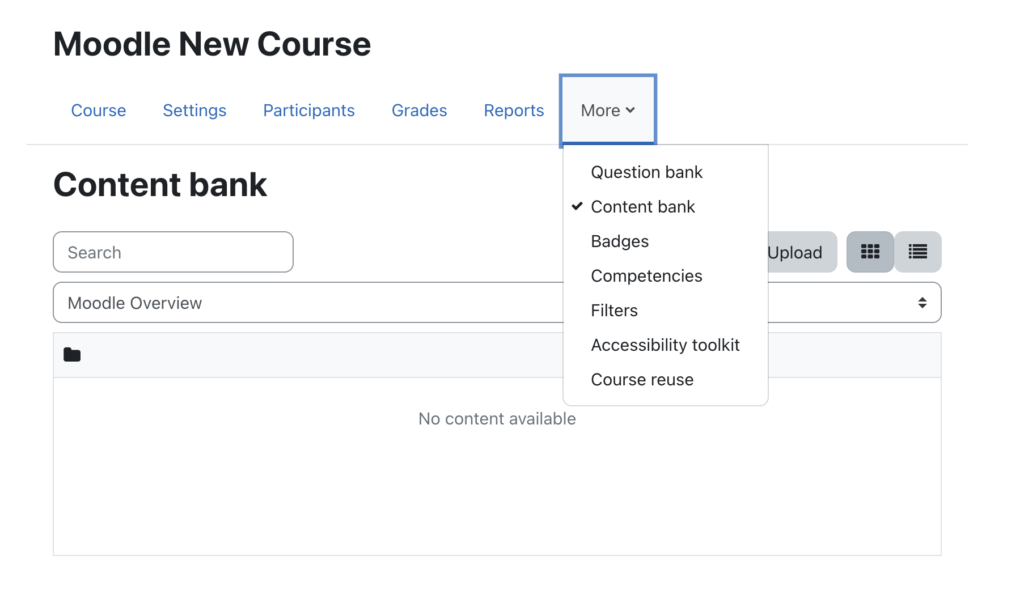Open Filters from the More menu
Screen dimensions: 1024x603
point(613,310)
